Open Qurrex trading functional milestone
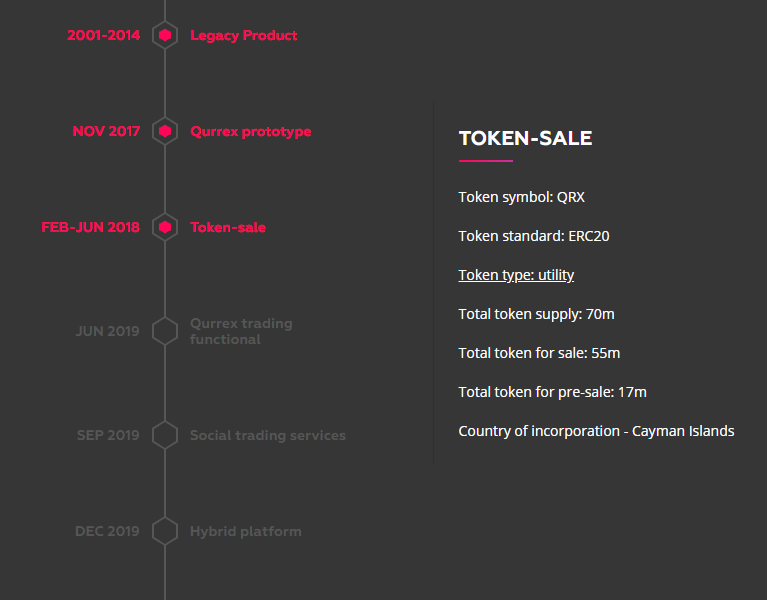Screen dimensions: 767x600 241,331
